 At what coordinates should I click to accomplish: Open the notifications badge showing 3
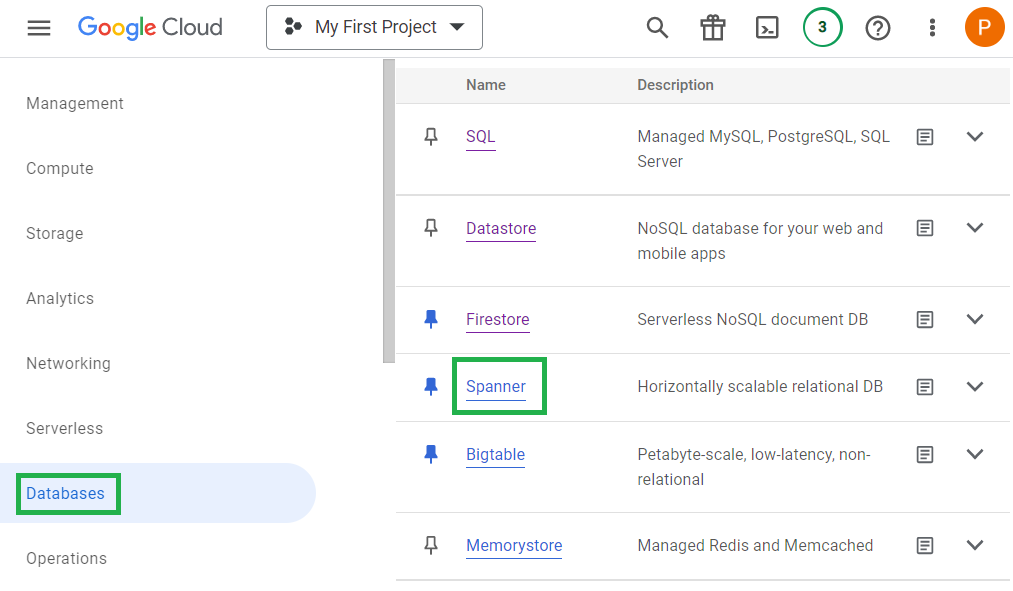(822, 28)
